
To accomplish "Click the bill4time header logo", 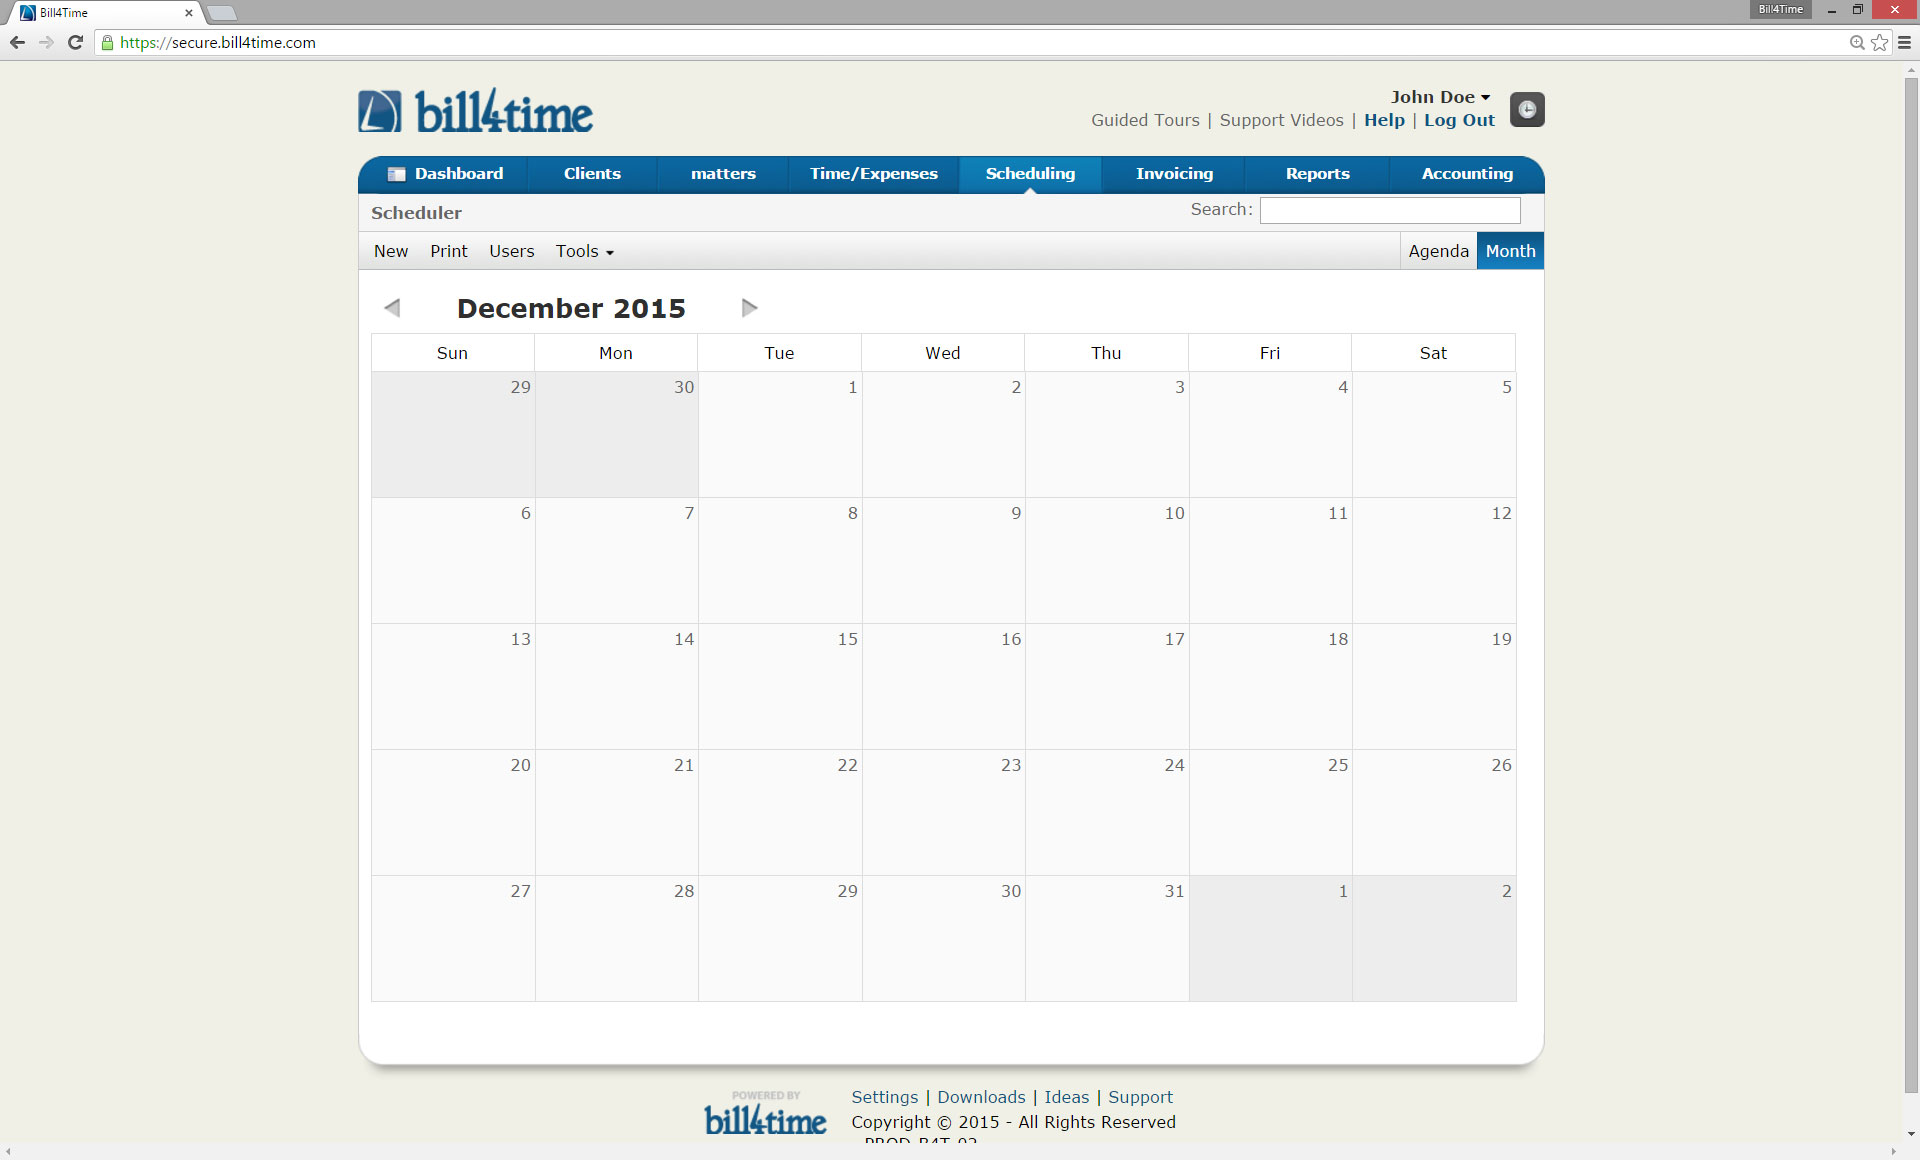I will click(476, 112).
